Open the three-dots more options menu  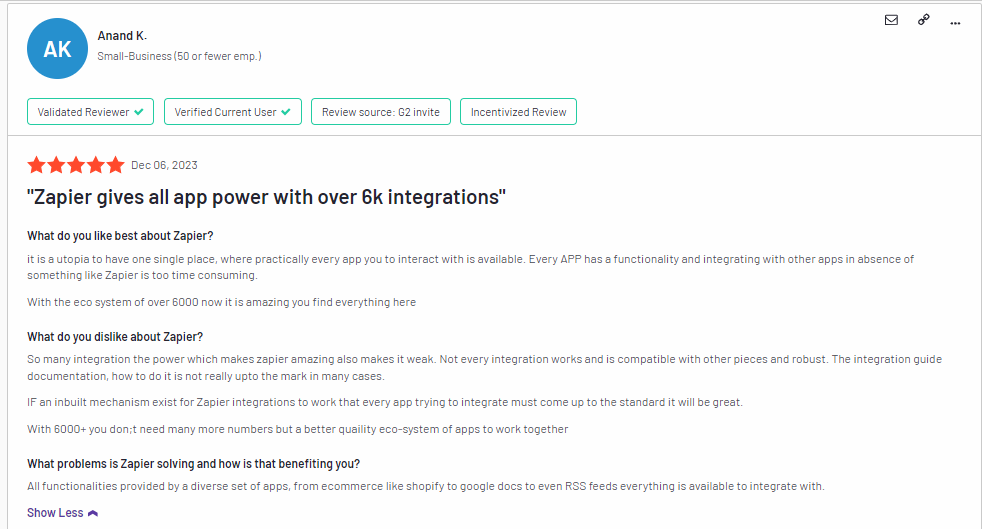point(955,23)
